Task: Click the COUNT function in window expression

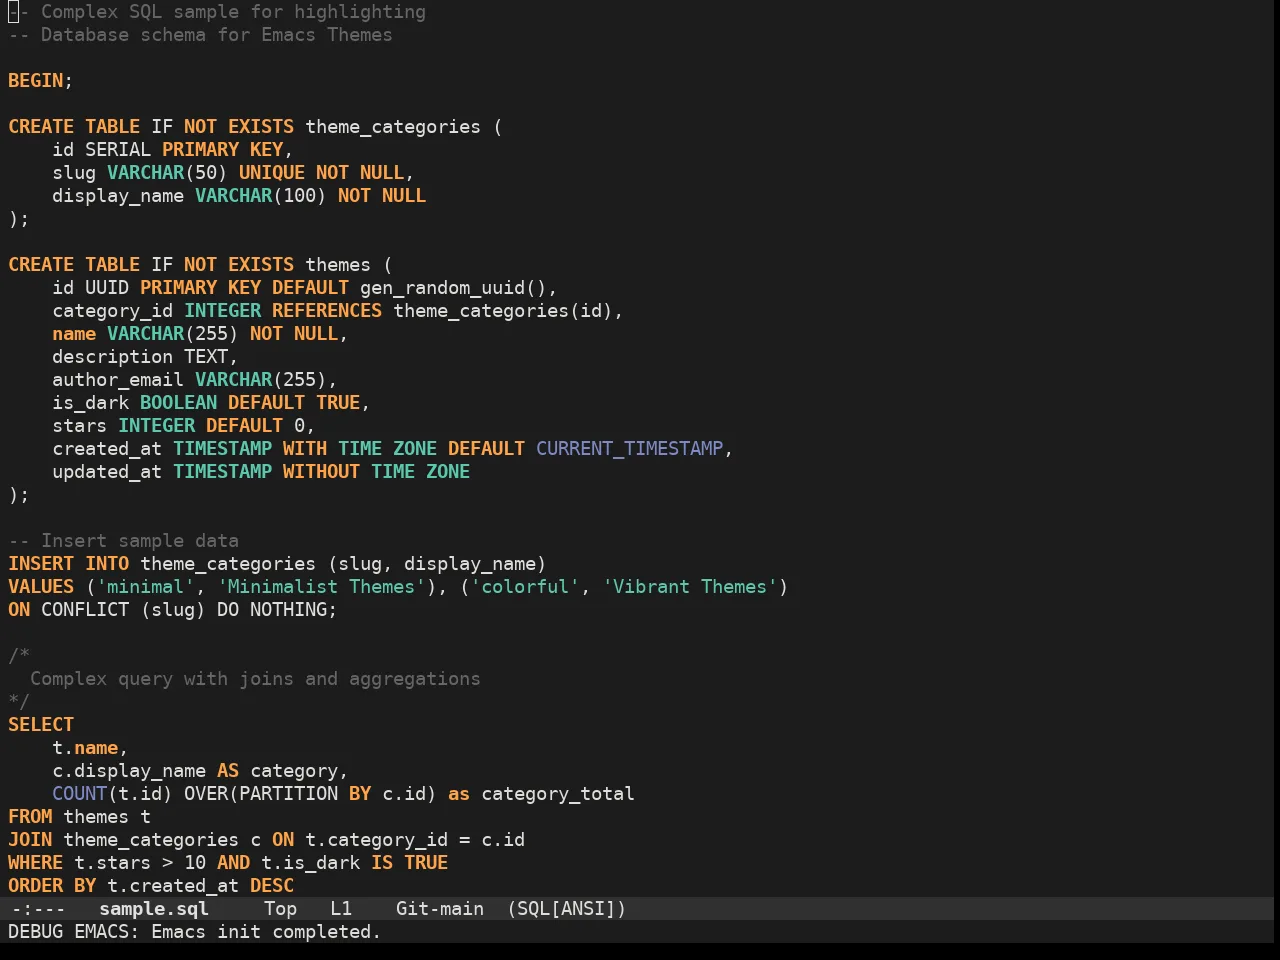Action: (x=80, y=794)
